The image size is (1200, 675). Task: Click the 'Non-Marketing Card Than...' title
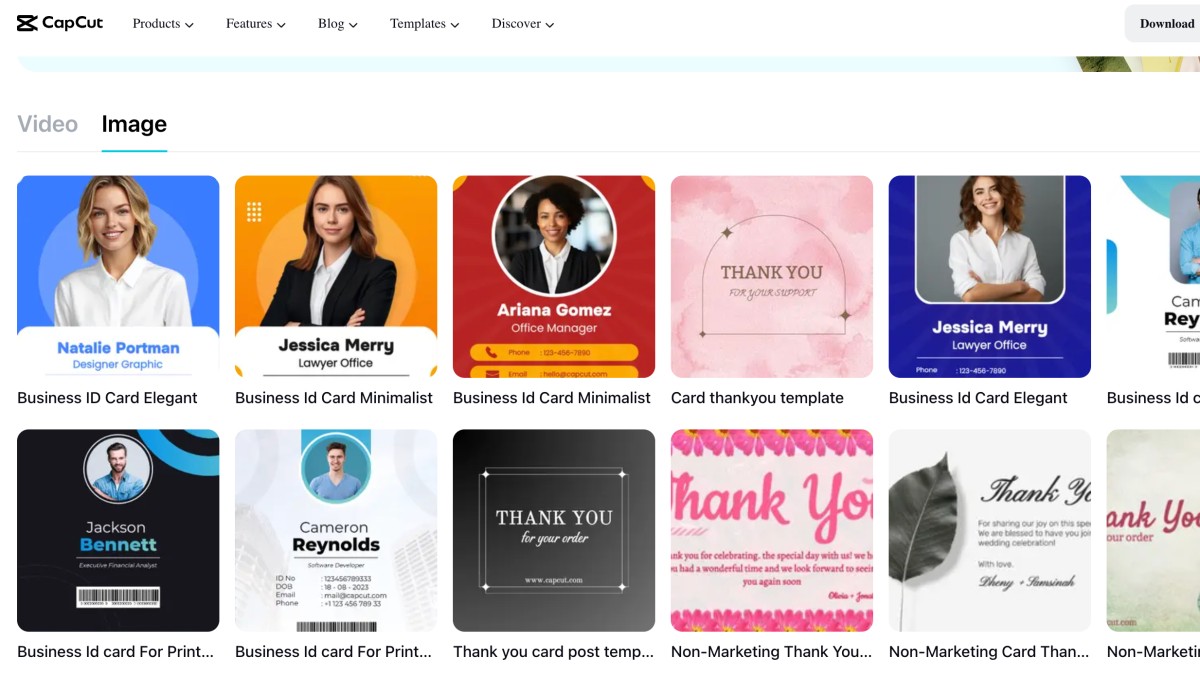click(989, 652)
